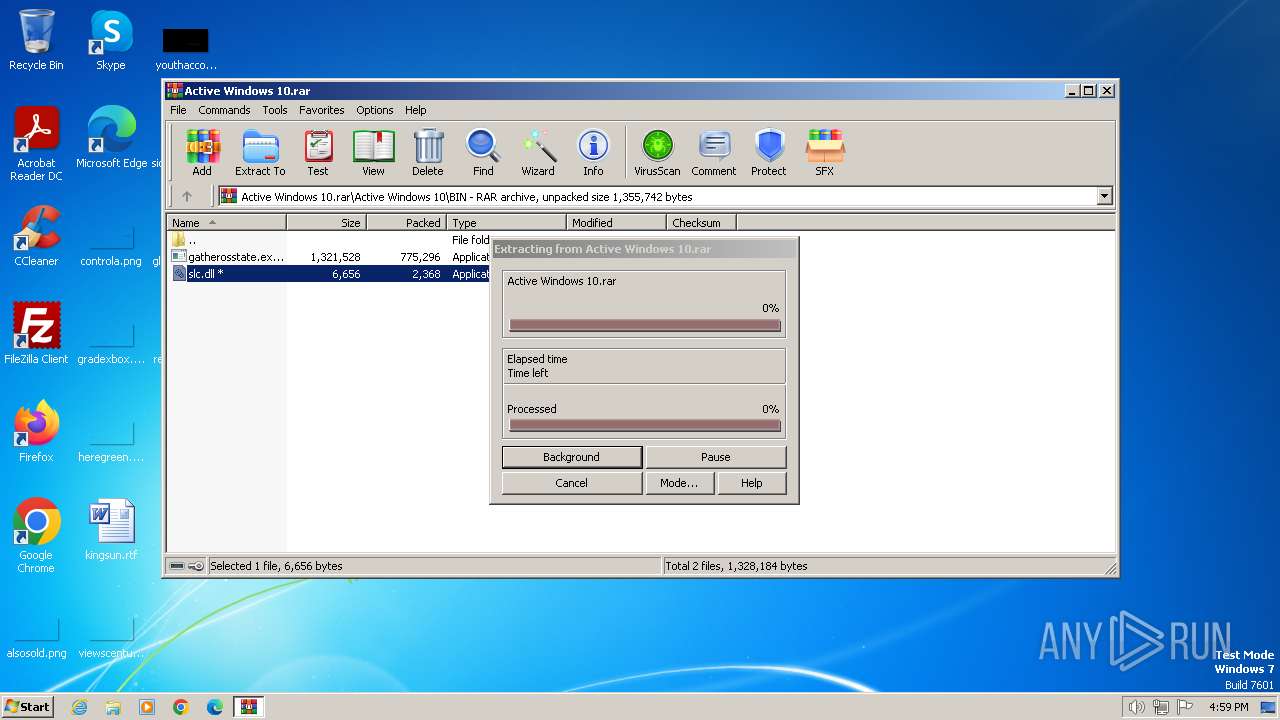
Task: Open the View toolbar icon
Action: tap(373, 153)
